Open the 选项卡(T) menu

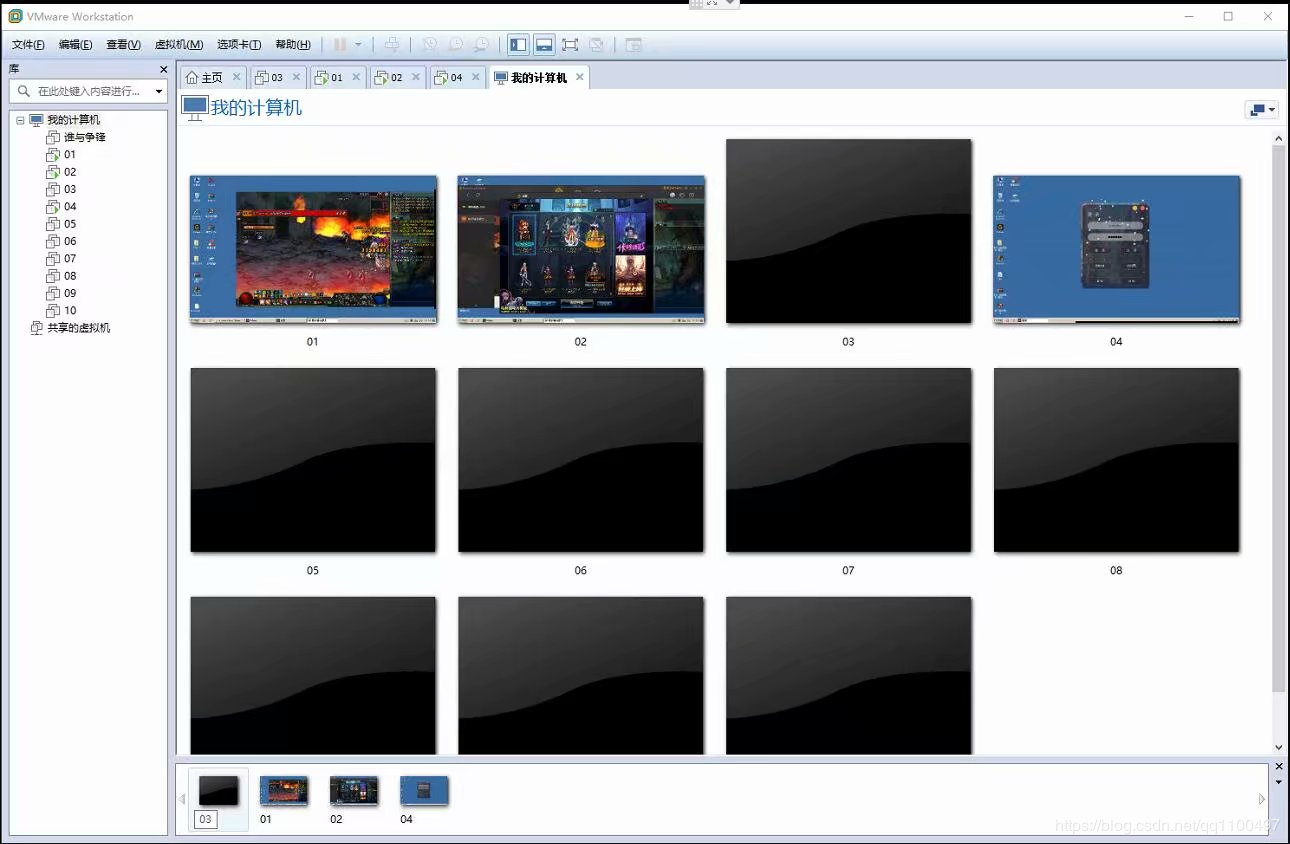(239, 45)
